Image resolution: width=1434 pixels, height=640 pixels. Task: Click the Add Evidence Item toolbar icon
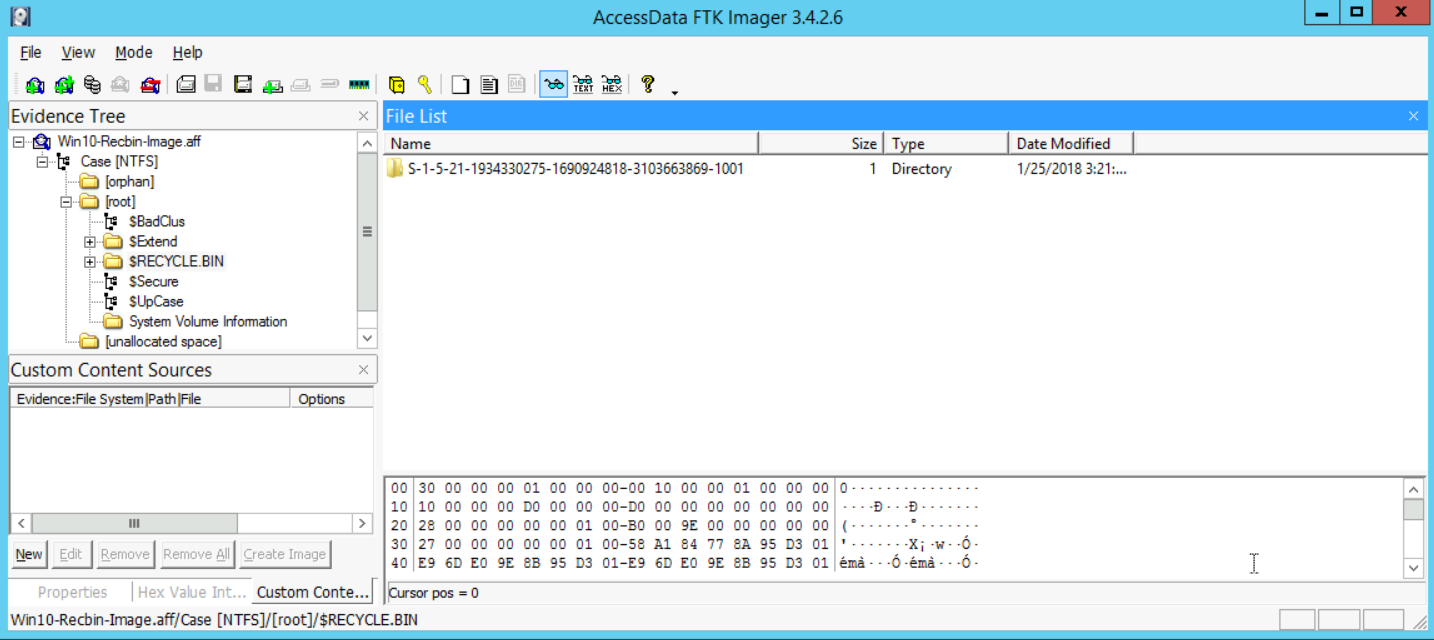[x=35, y=85]
